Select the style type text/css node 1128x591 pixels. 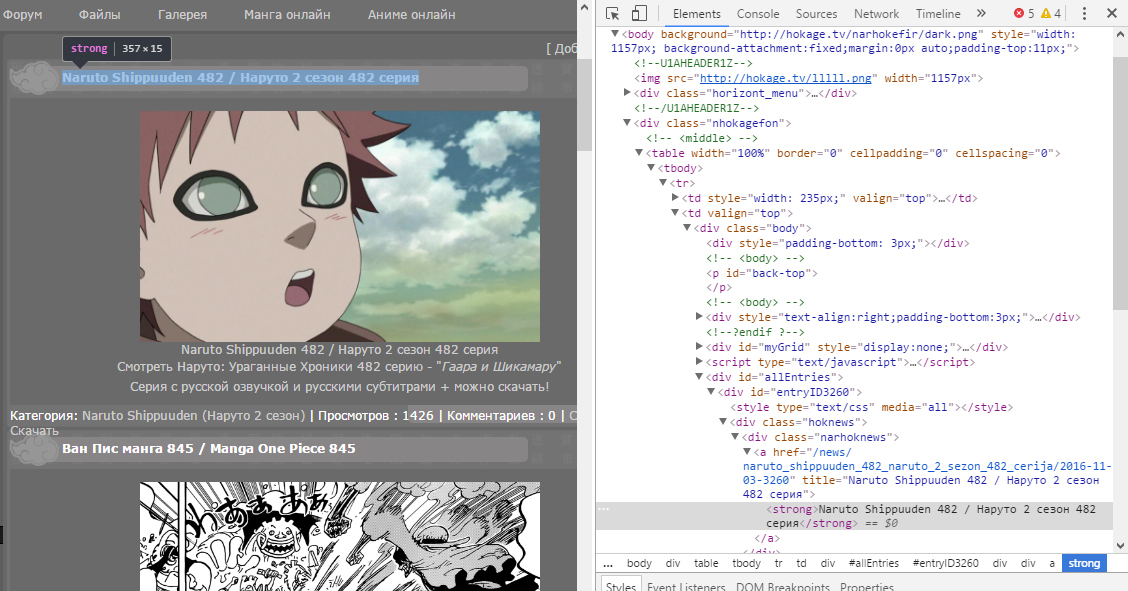871,407
